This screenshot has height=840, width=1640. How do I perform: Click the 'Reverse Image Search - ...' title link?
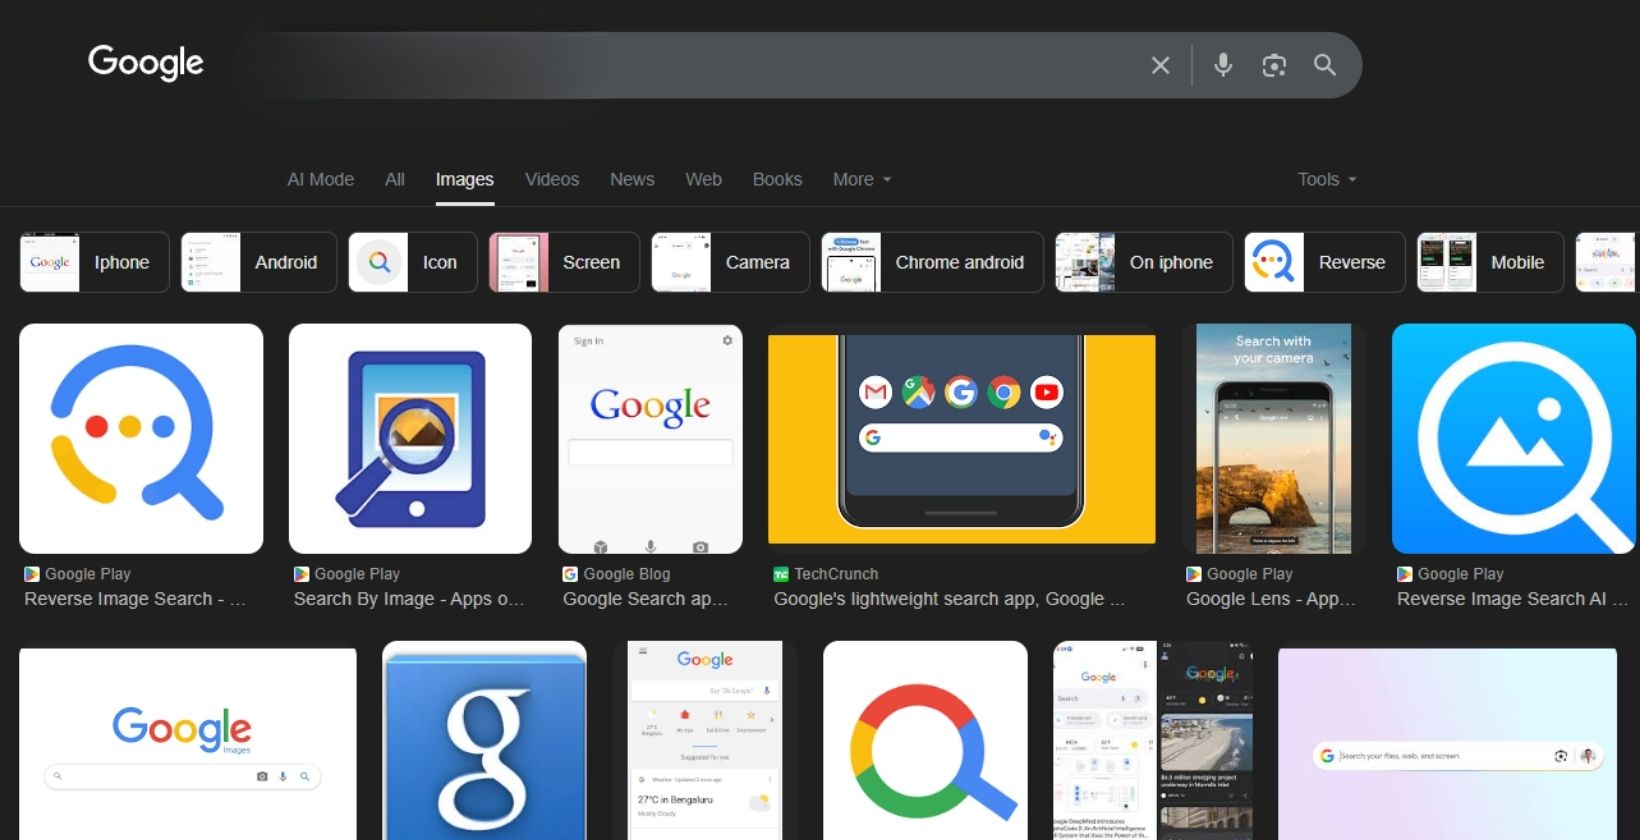tap(135, 599)
